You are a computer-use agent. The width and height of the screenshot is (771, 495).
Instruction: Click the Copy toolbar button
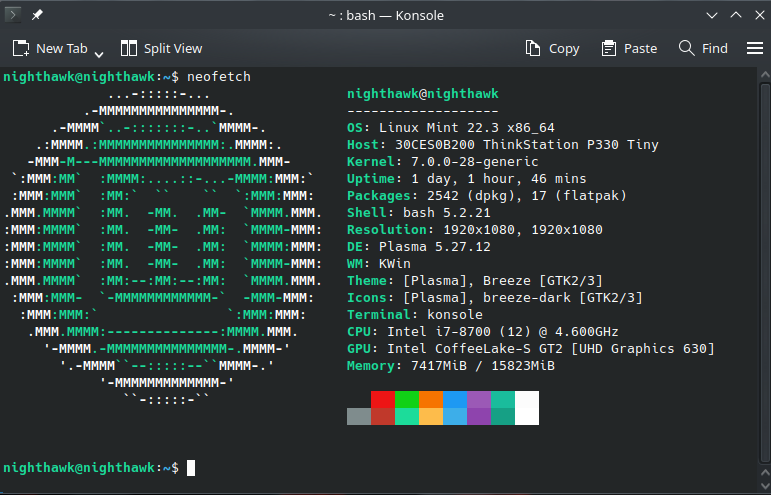tap(552, 48)
